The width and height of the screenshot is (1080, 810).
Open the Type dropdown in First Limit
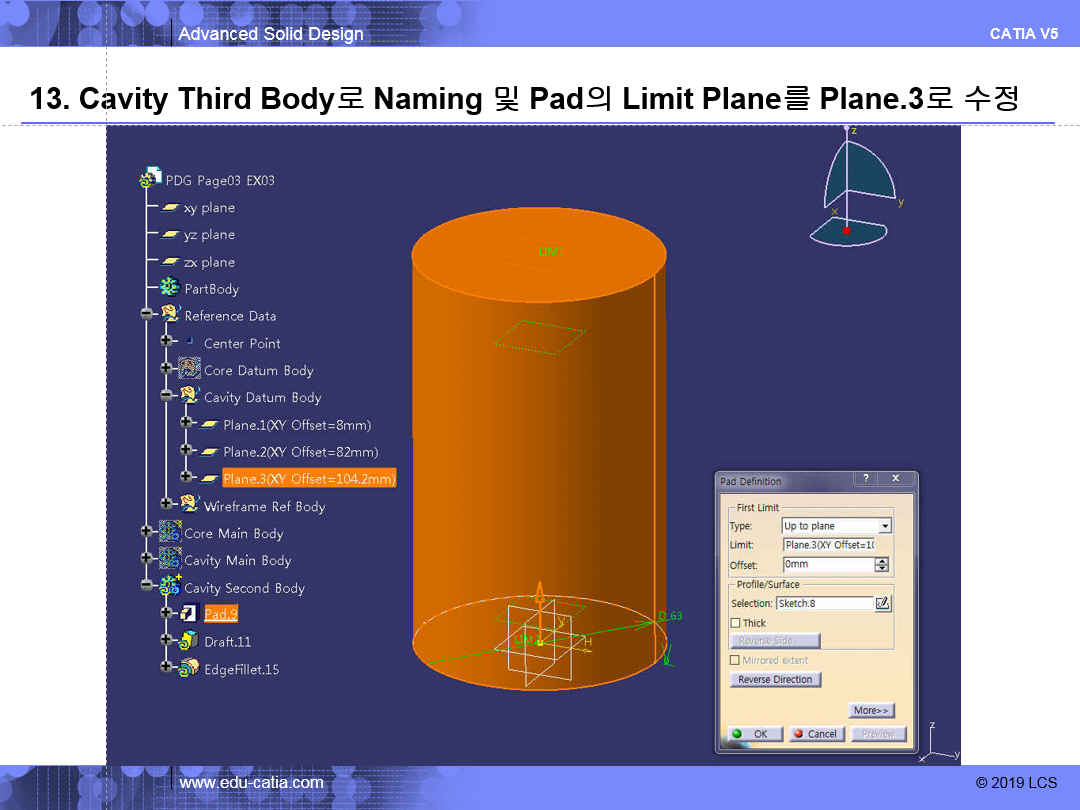tap(884, 526)
